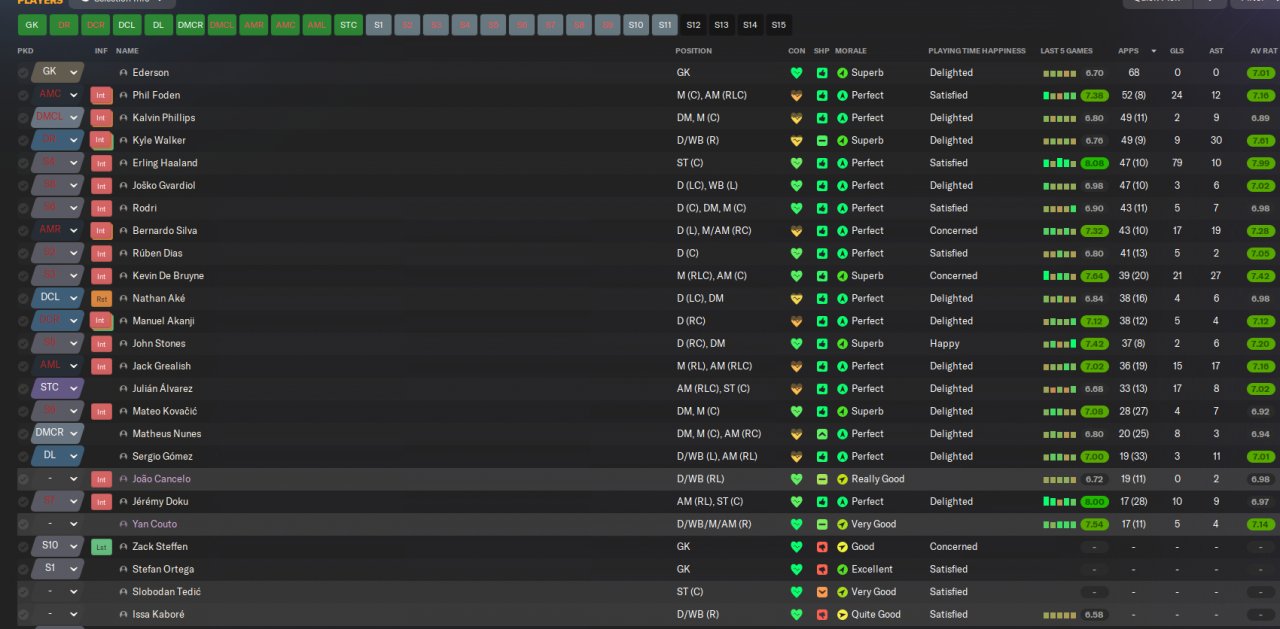
Task: Open Nathan Aké's DCL position dropdown
Action: click(x=57, y=298)
